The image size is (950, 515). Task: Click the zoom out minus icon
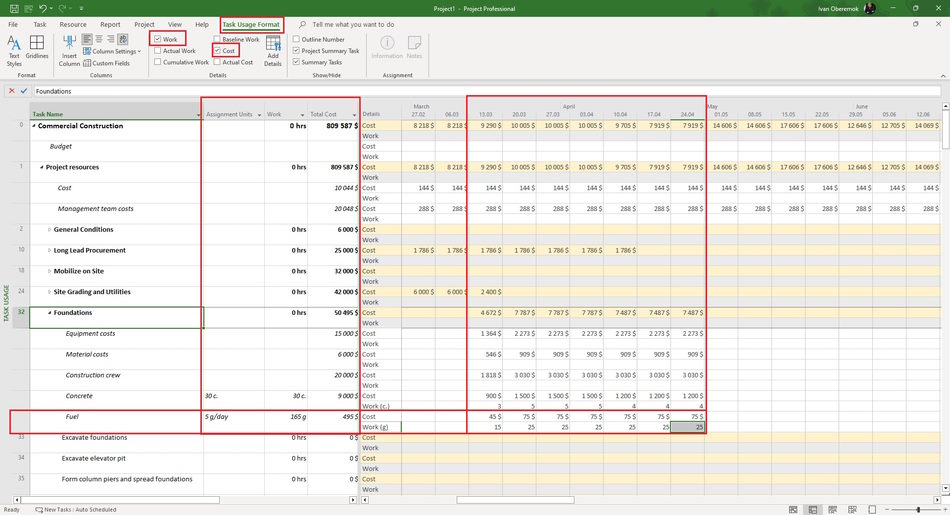click(887, 510)
